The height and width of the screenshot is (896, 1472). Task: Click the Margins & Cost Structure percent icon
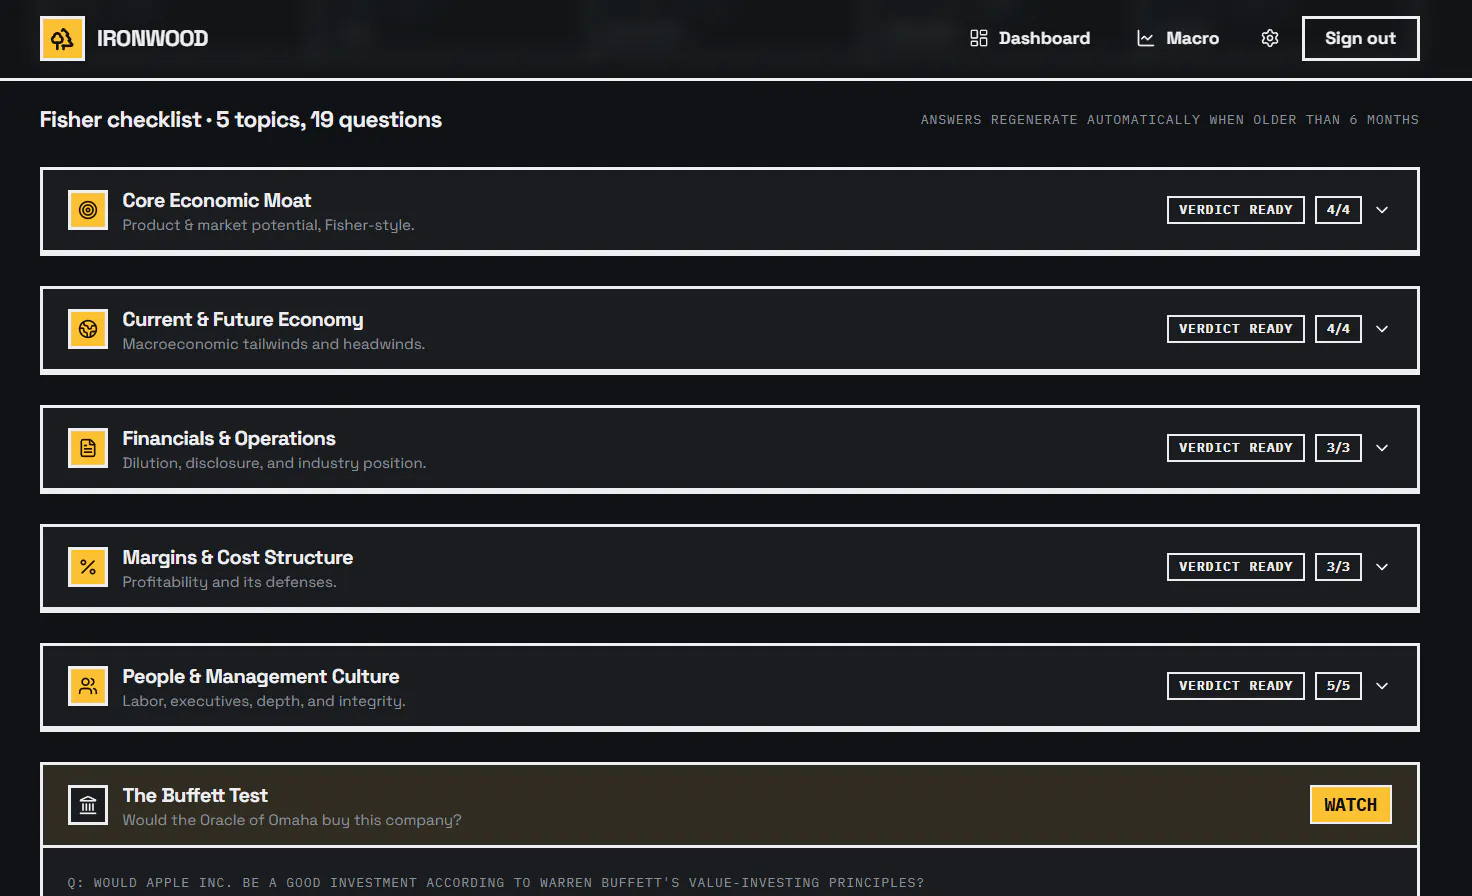[x=88, y=567]
